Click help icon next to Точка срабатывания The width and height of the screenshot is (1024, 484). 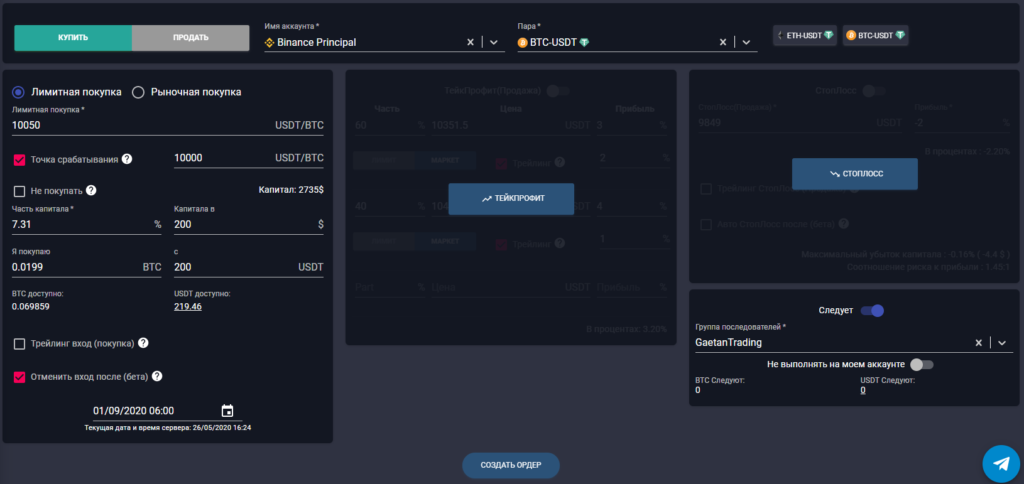[x=127, y=159]
